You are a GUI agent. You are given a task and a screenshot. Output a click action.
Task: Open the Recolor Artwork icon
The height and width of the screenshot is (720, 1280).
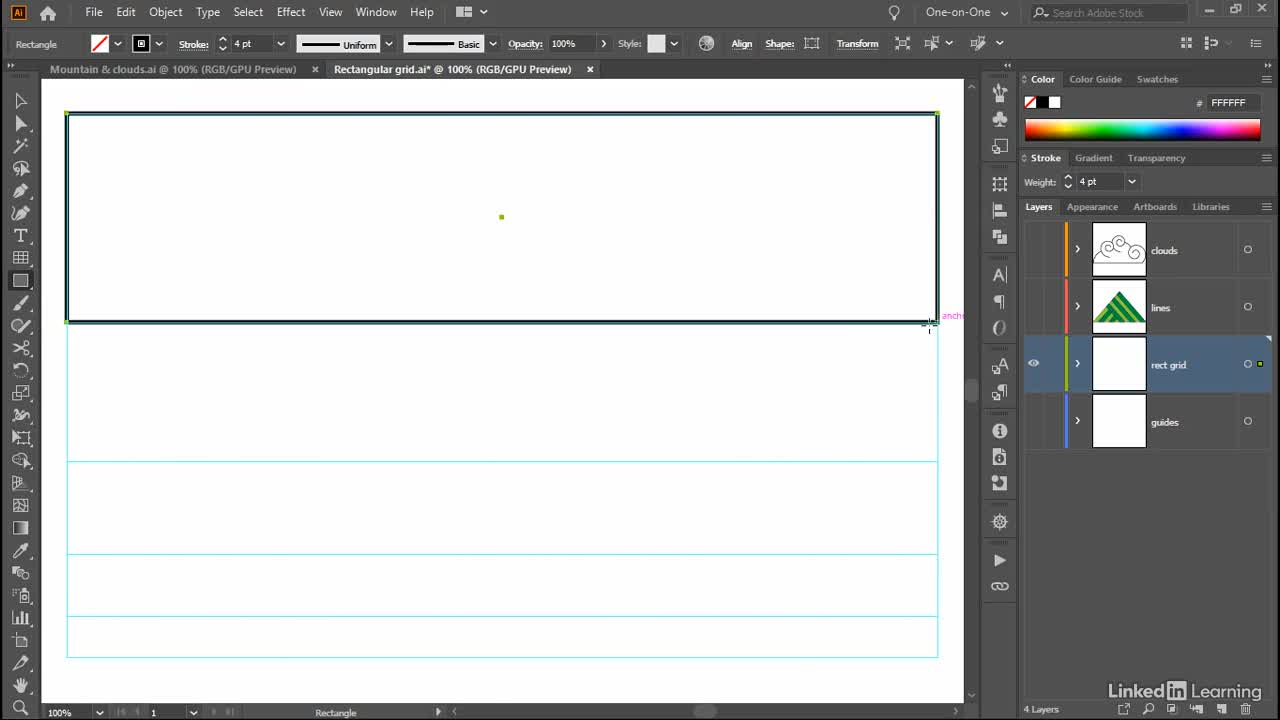(706, 43)
